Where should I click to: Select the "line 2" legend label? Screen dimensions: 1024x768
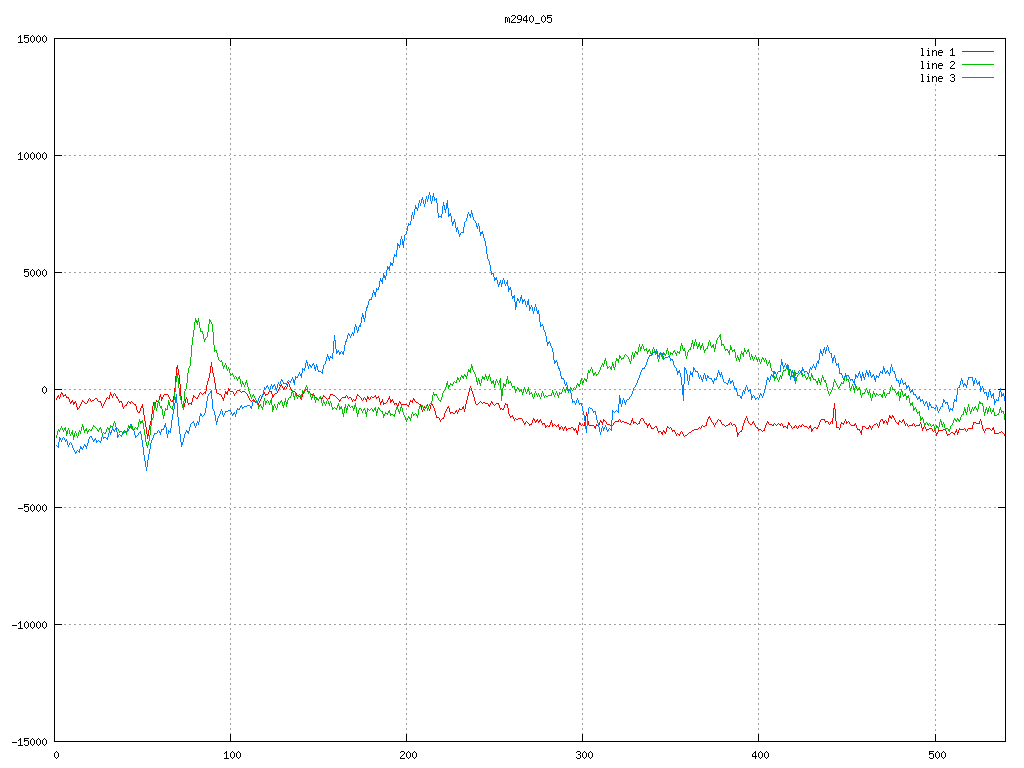coord(937,65)
